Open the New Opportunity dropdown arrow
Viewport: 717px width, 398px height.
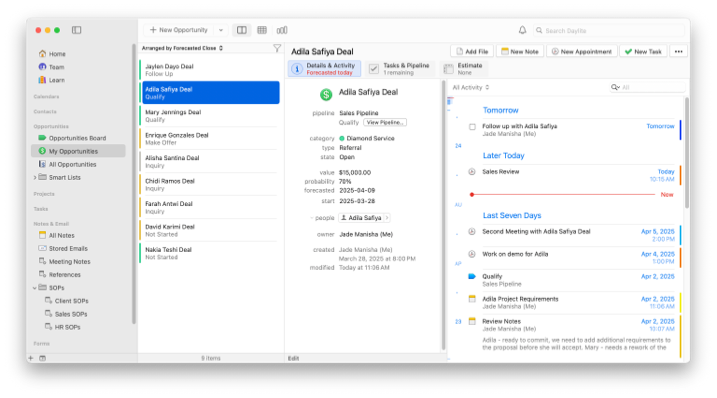221,30
